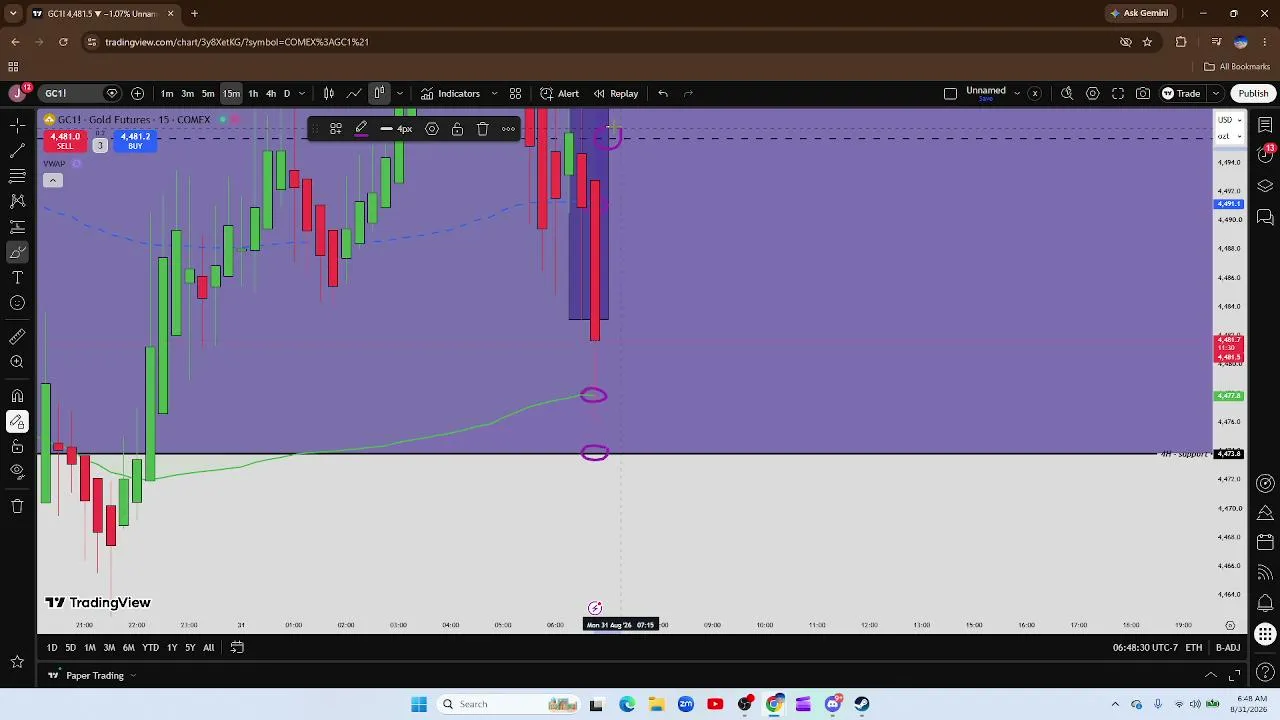The image size is (1280, 720).
Task: Lock the selected drawing in floating toolbar
Action: 457,129
